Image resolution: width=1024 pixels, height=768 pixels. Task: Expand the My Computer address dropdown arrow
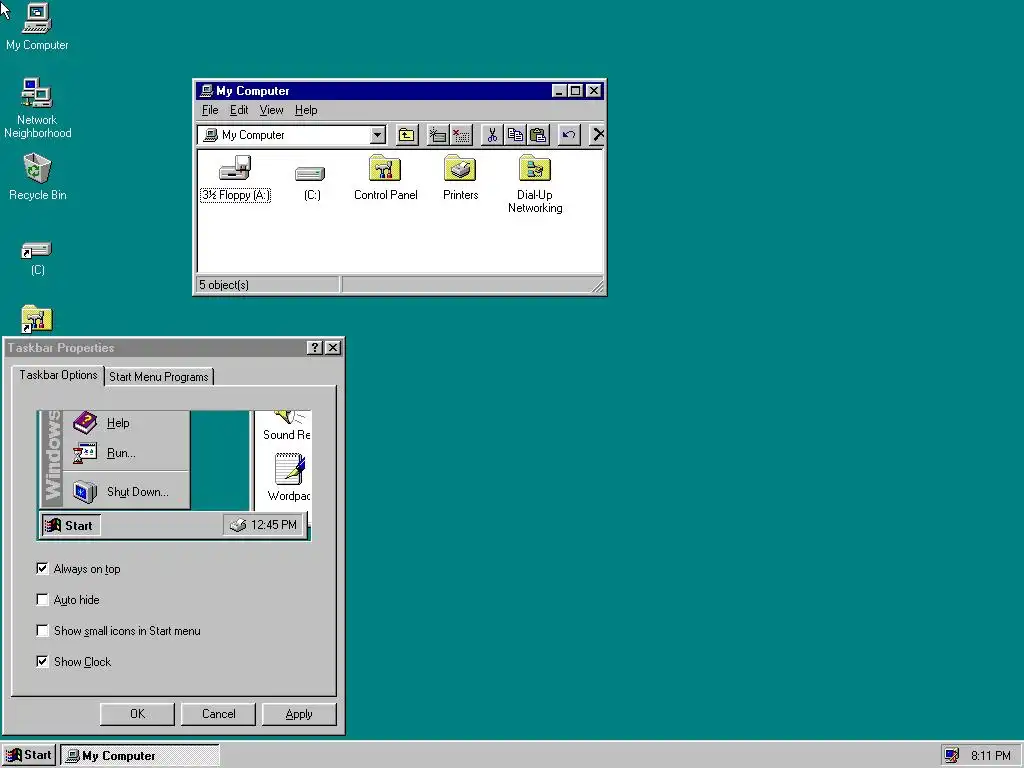(x=377, y=135)
